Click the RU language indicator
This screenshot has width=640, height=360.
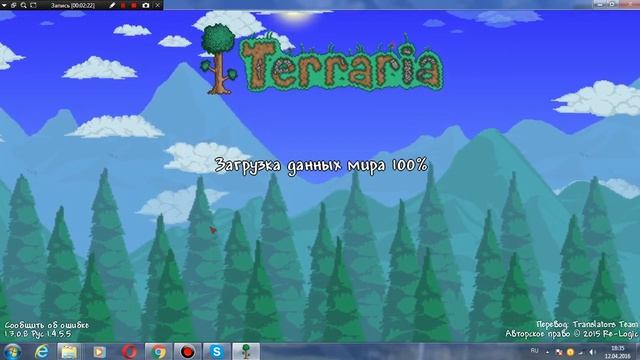[x=534, y=351]
